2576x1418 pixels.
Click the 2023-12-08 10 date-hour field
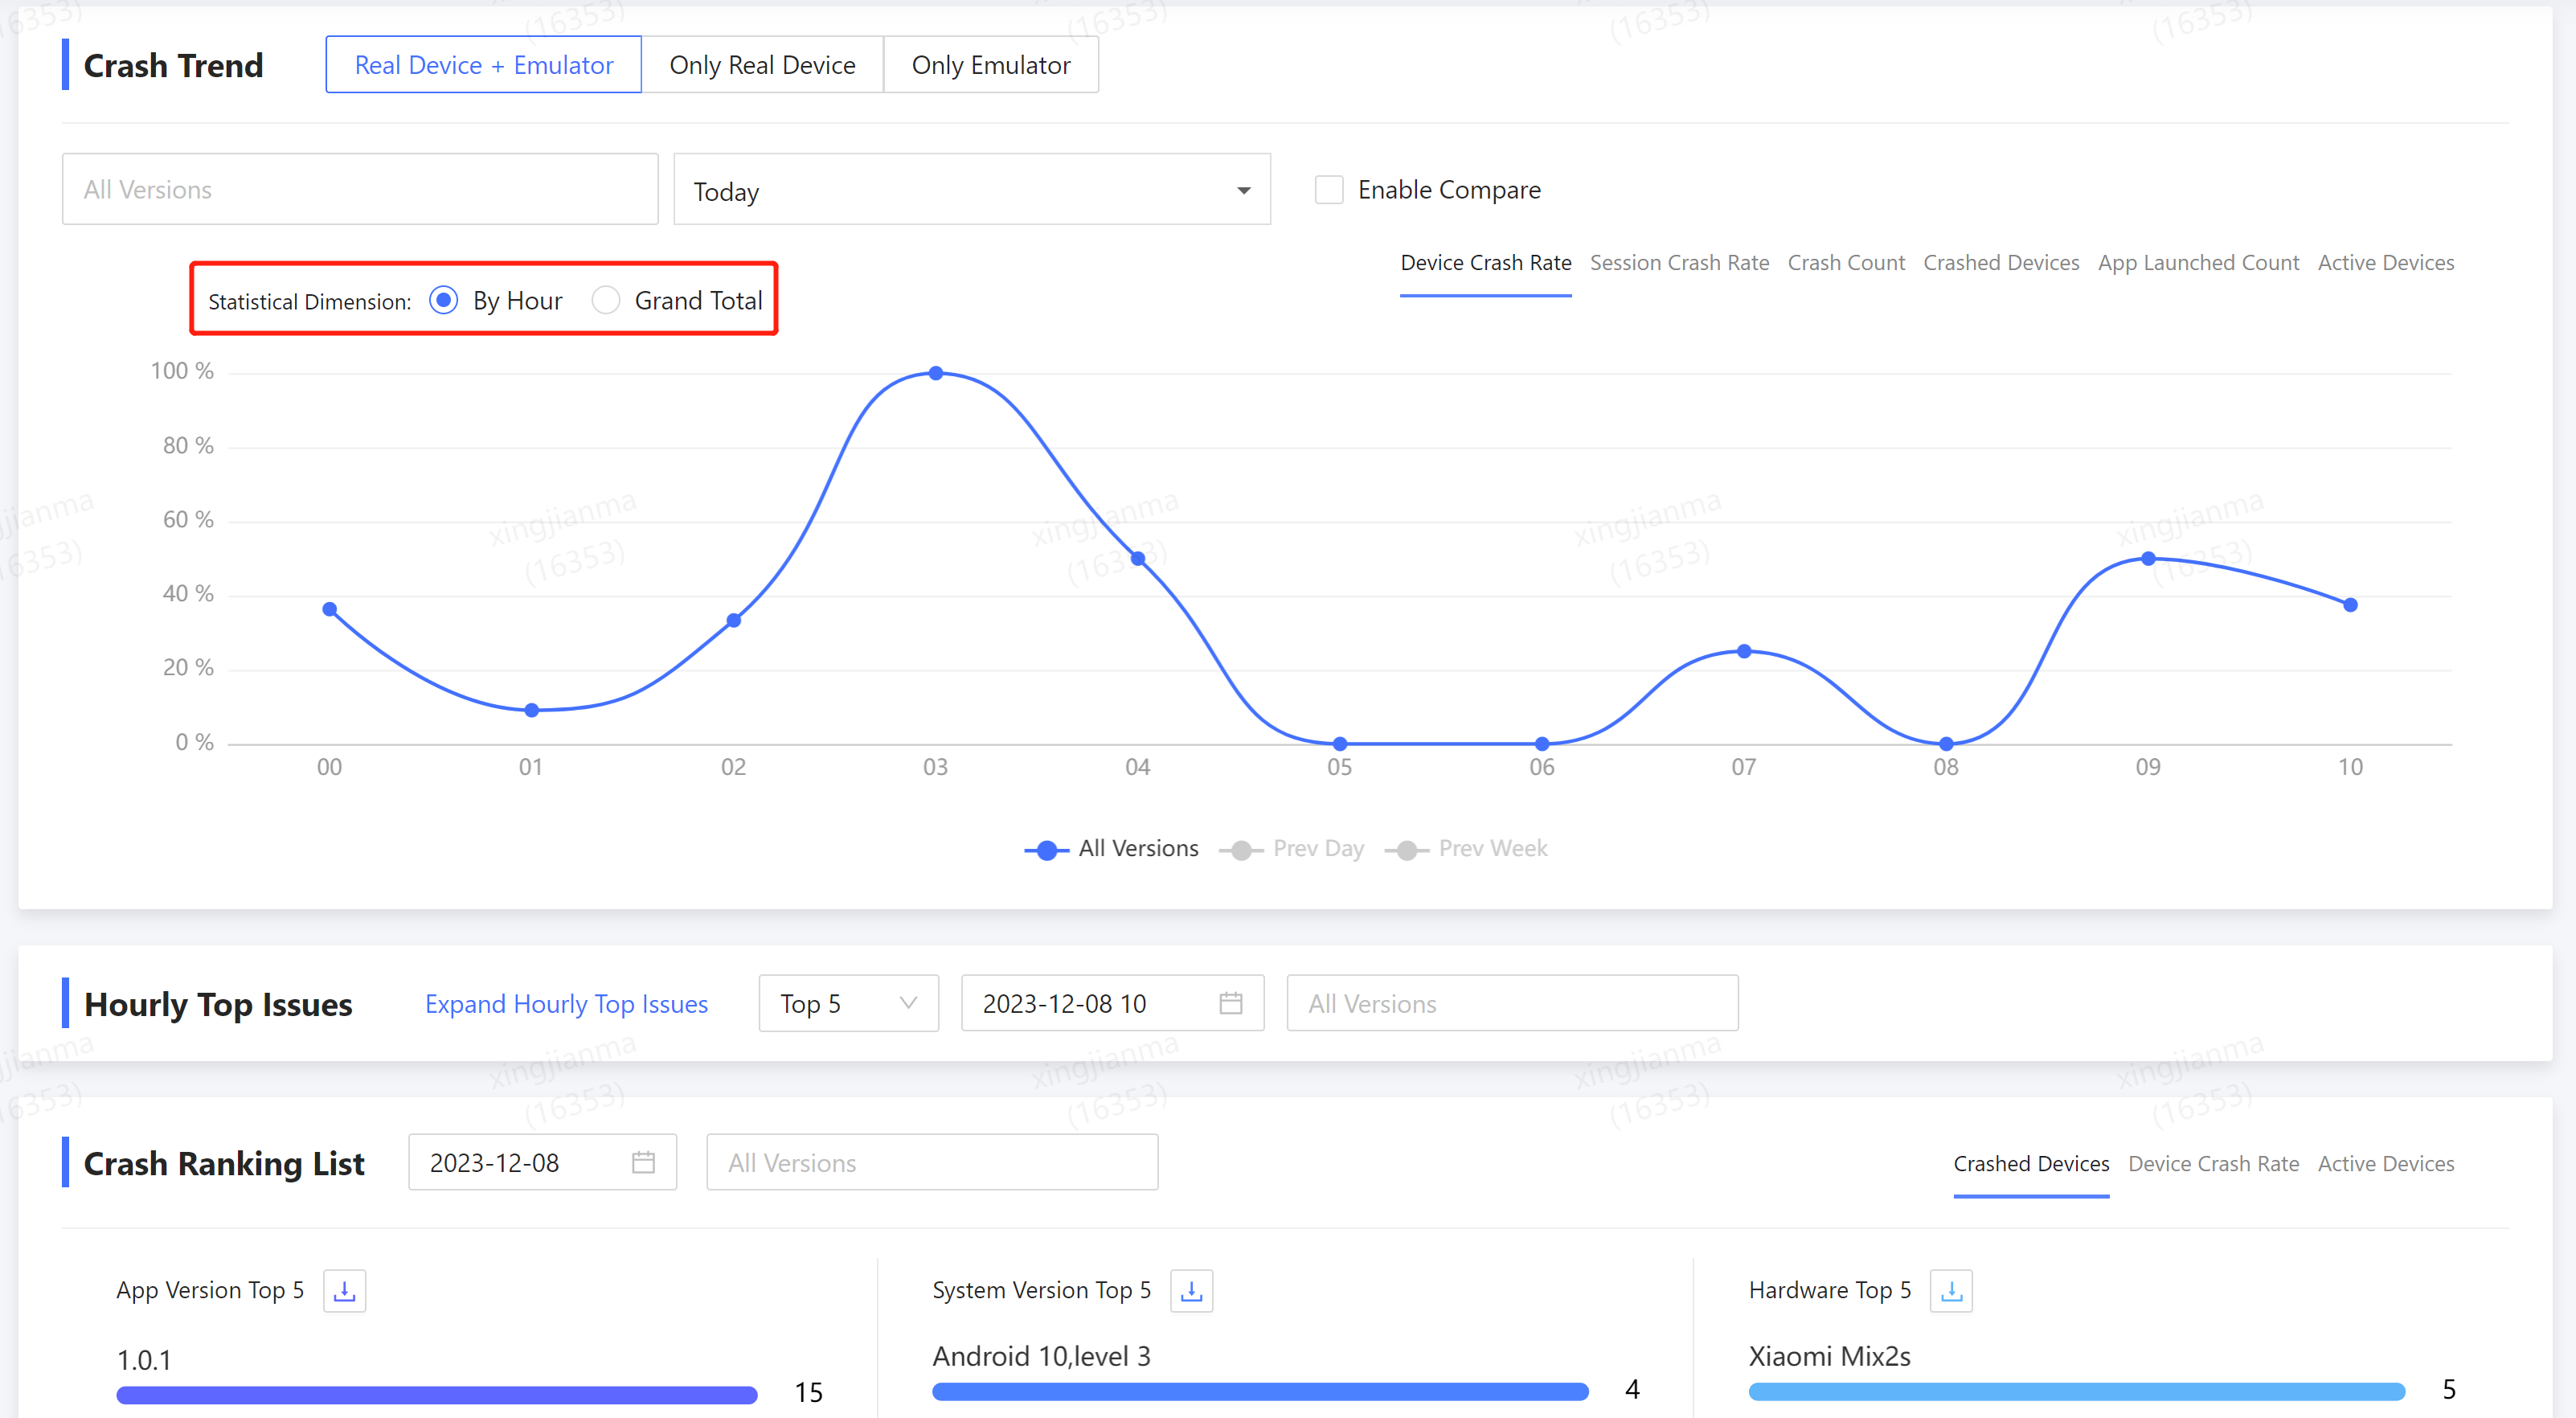[x=1112, y=1003]
